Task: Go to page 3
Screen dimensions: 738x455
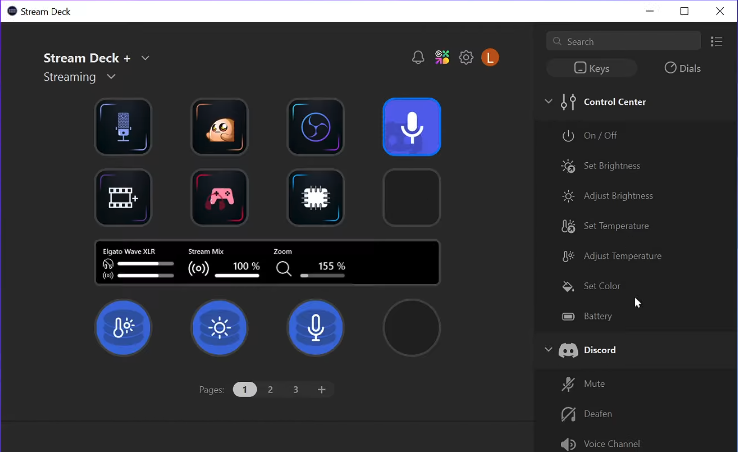Action: (x=295, y=390)
